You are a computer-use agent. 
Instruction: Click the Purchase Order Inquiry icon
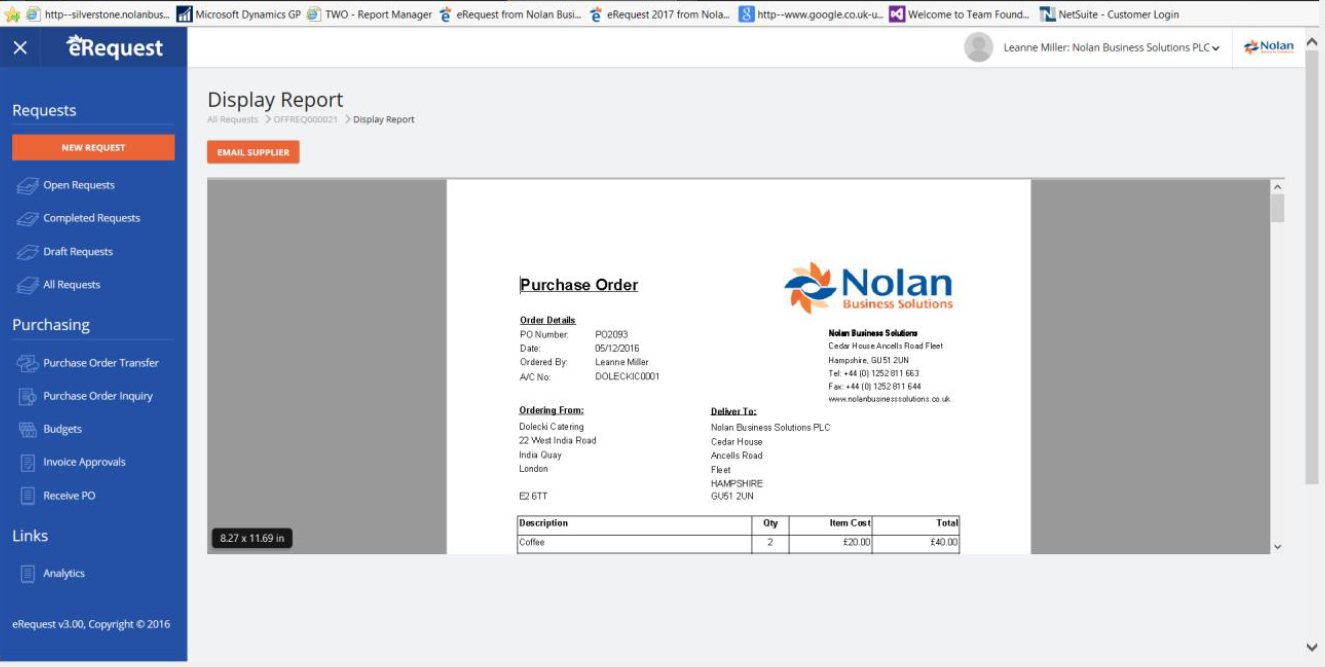(28, 396)
